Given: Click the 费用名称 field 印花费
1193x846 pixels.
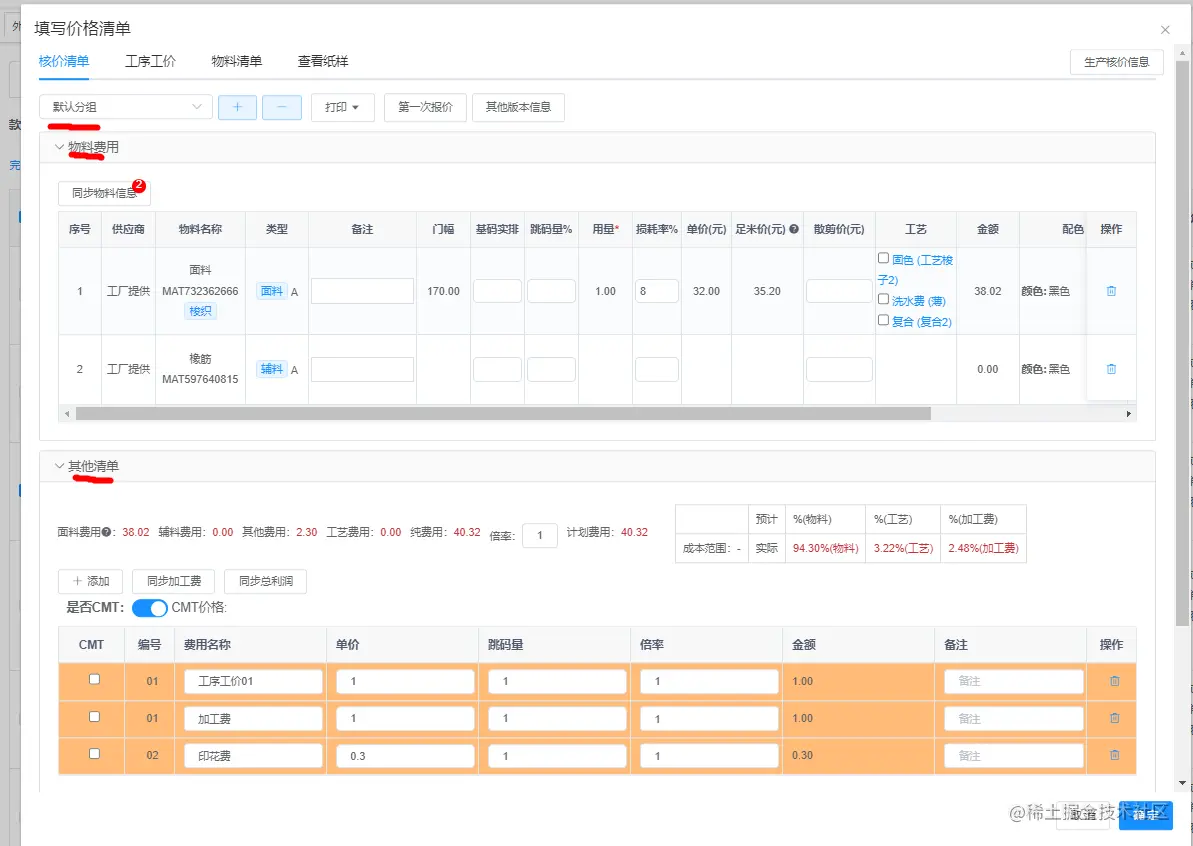Looking at the screenshot, I should point(253,755).
